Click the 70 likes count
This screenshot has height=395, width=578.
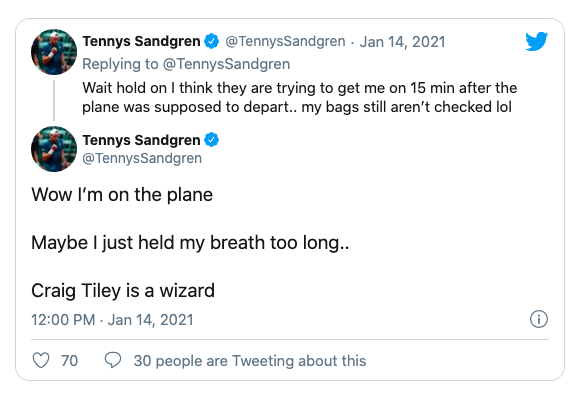click(x=69, y=361)
